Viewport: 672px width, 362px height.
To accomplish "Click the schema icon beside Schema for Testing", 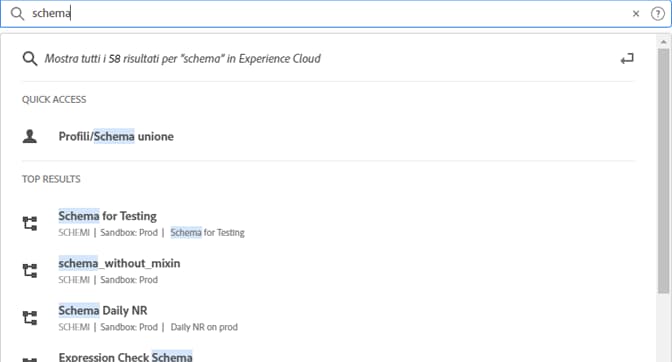I will click(30, 223).
